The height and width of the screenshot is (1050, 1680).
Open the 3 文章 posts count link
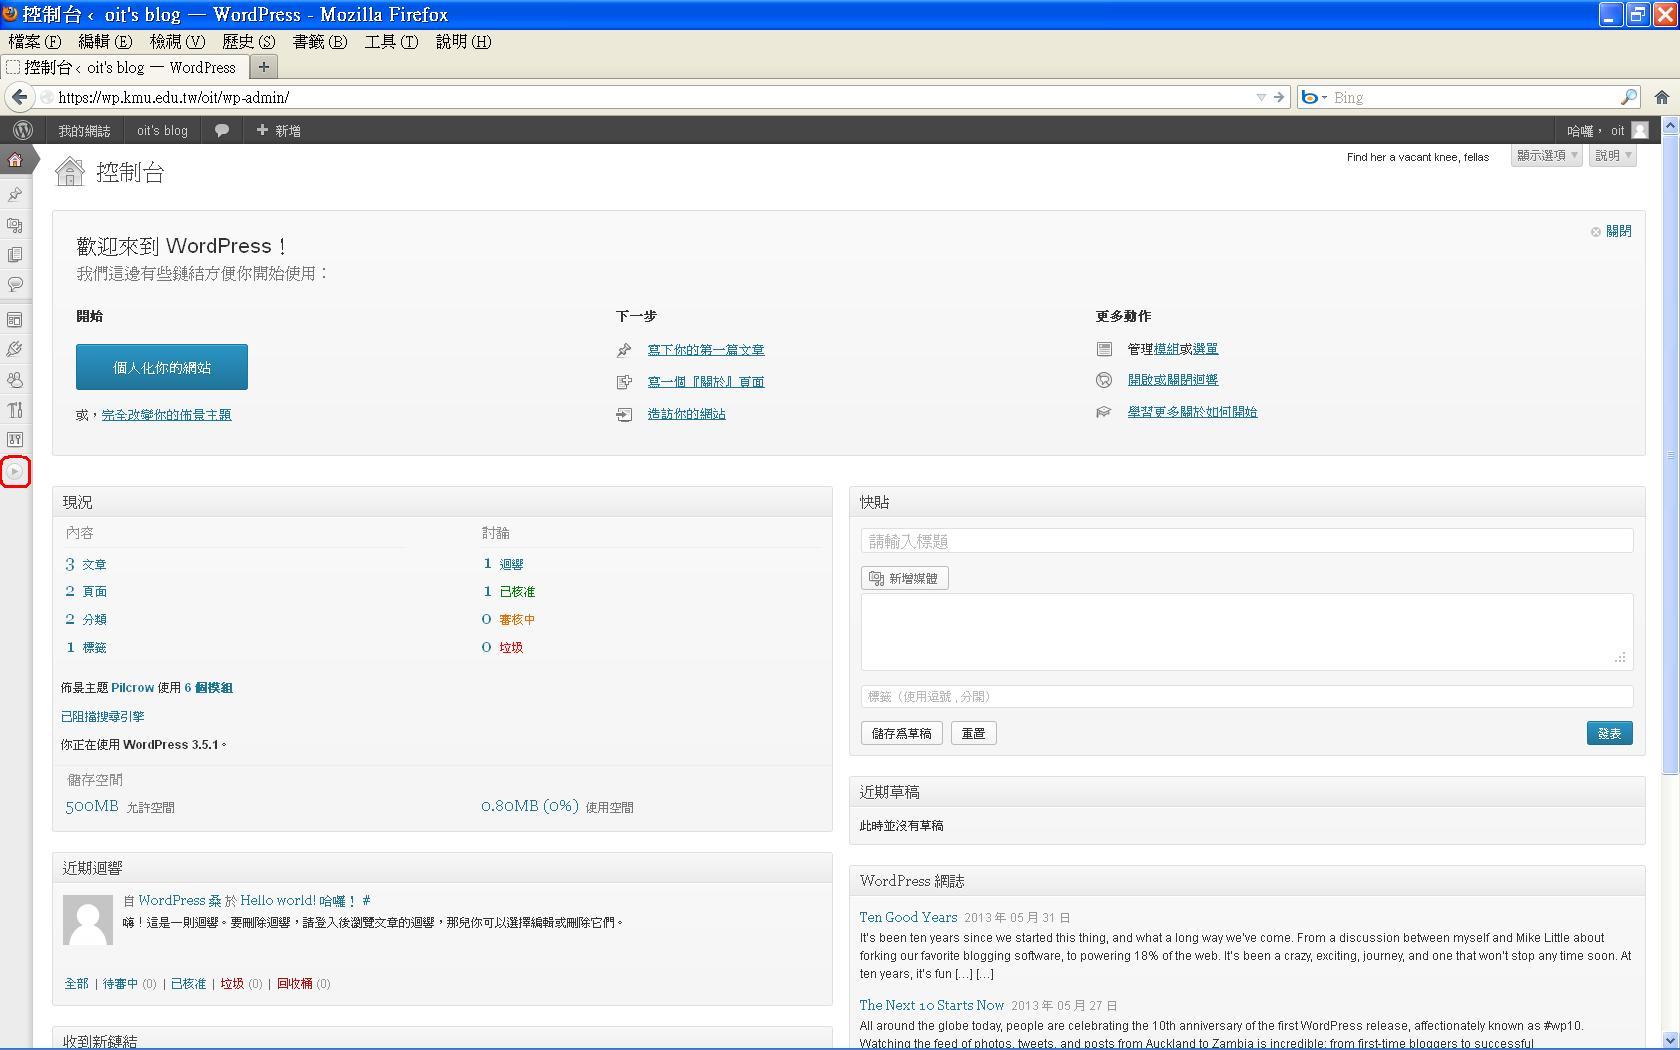pos(86,564)
